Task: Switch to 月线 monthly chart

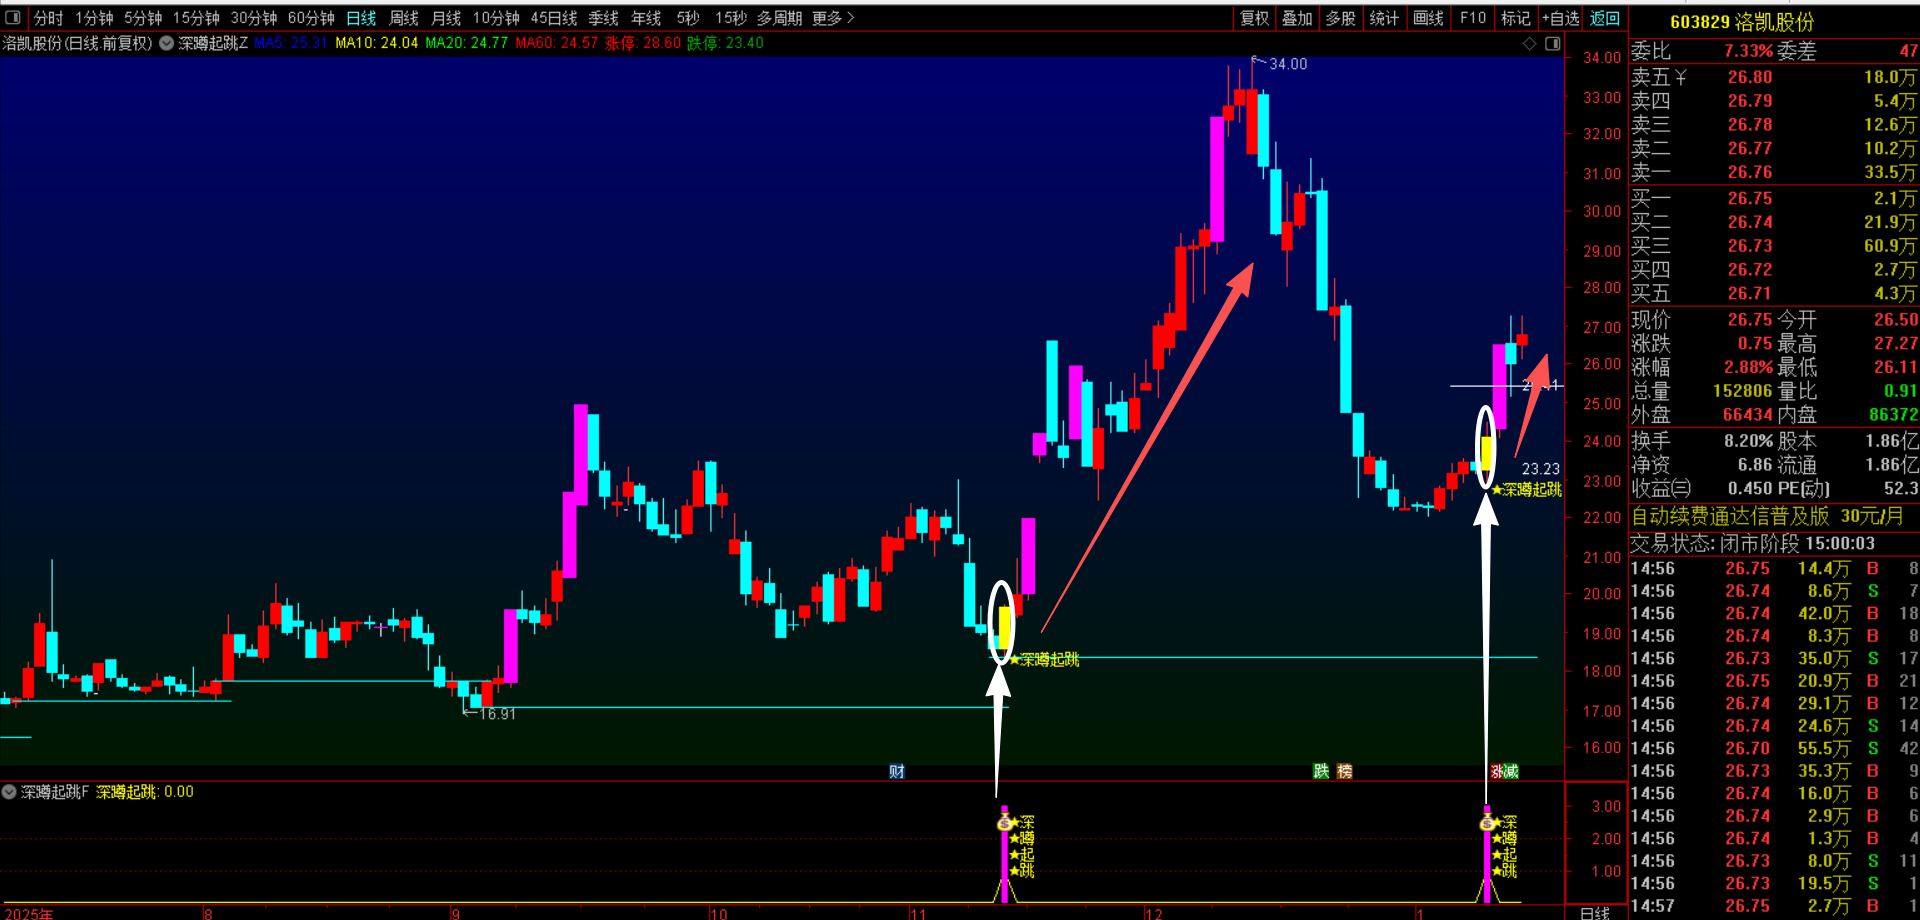Action: coord(446,18)
